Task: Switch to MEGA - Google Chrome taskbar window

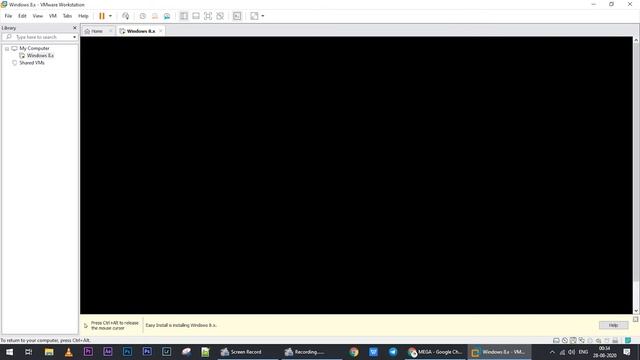Action: (x=435, y=352)
